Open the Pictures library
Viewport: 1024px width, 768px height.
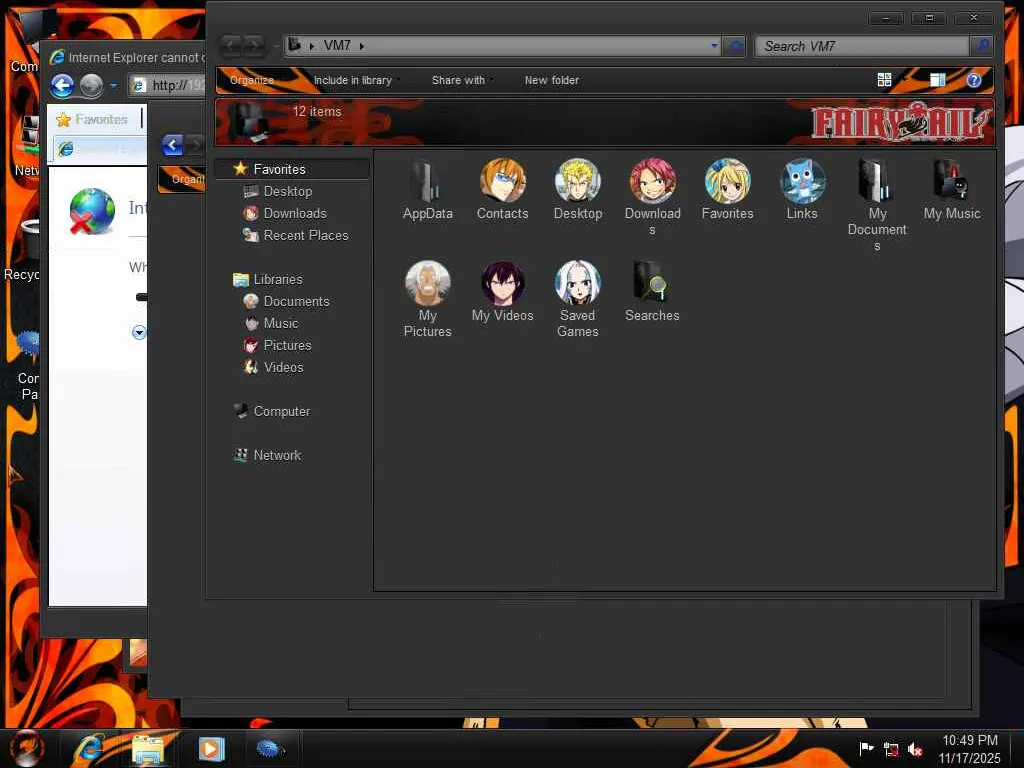[287, 345]
